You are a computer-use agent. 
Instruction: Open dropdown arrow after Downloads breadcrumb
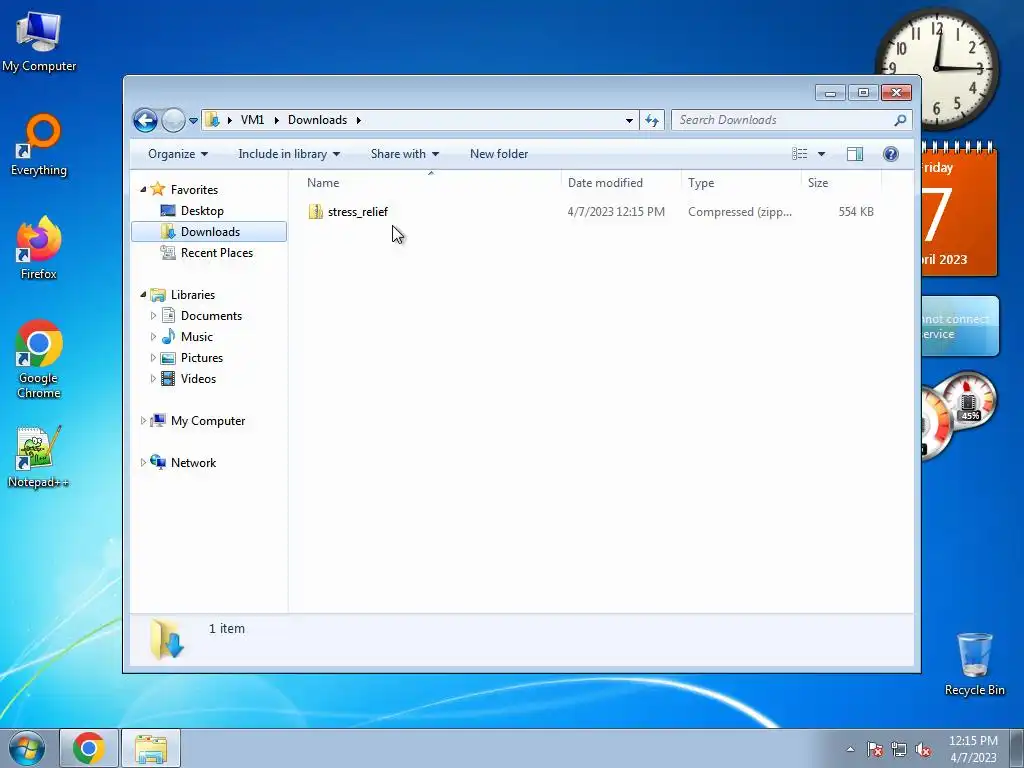[359, 120]
